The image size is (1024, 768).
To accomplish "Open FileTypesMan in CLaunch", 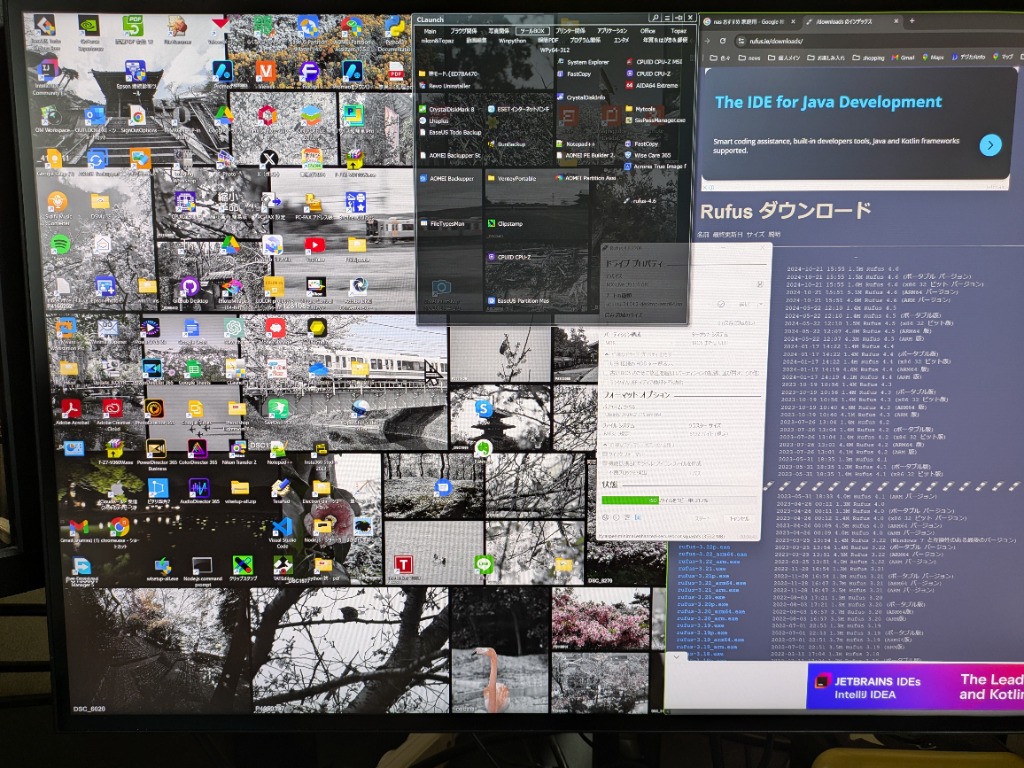I will pyautogui.click(x=441, y=224).
